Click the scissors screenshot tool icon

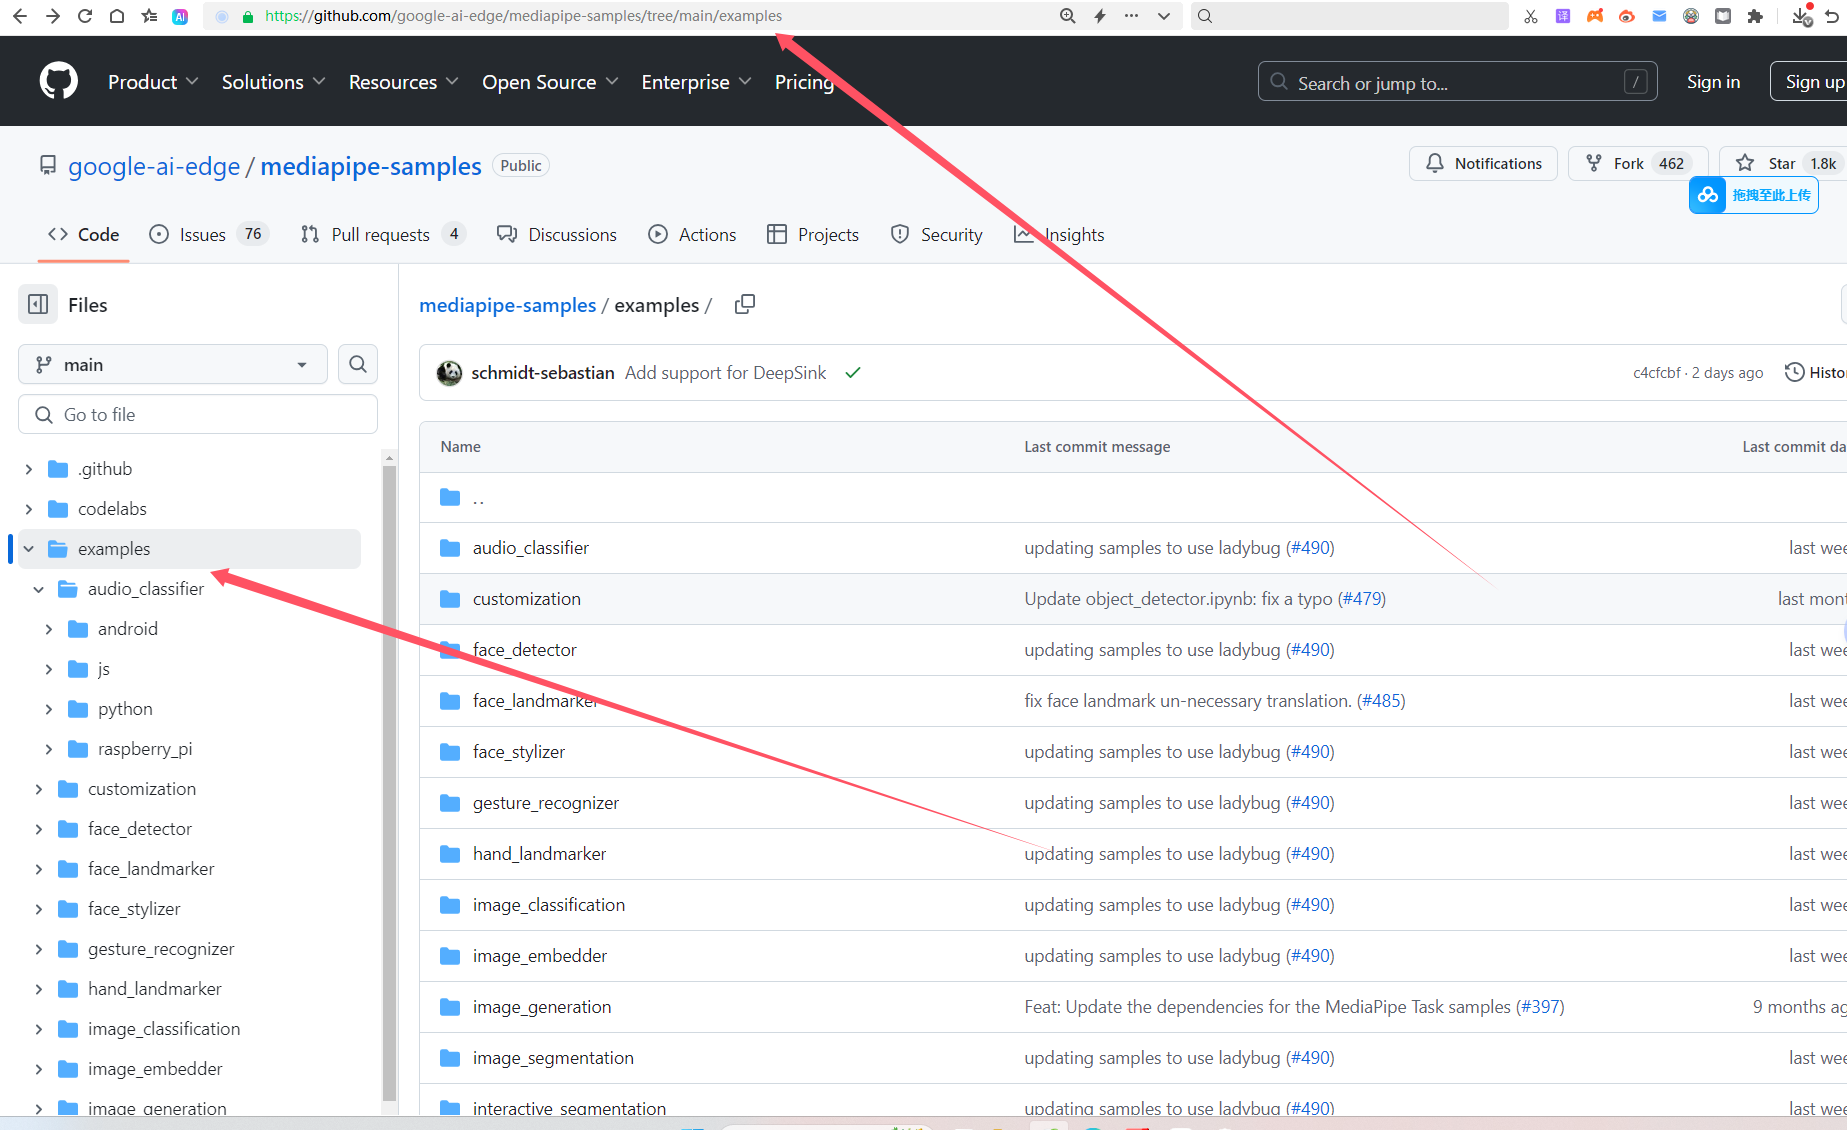click(x=1531, y=16)
